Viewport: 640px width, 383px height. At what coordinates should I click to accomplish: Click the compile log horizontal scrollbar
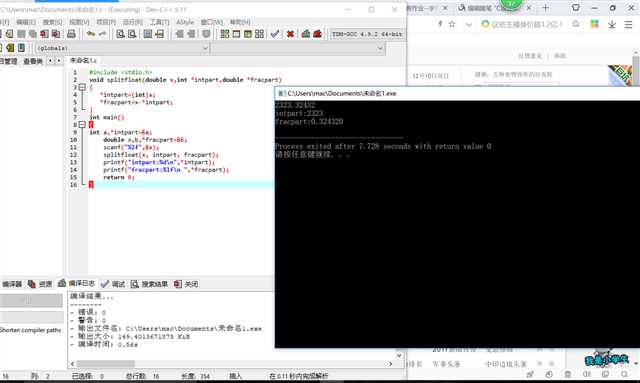click(231, 363)
